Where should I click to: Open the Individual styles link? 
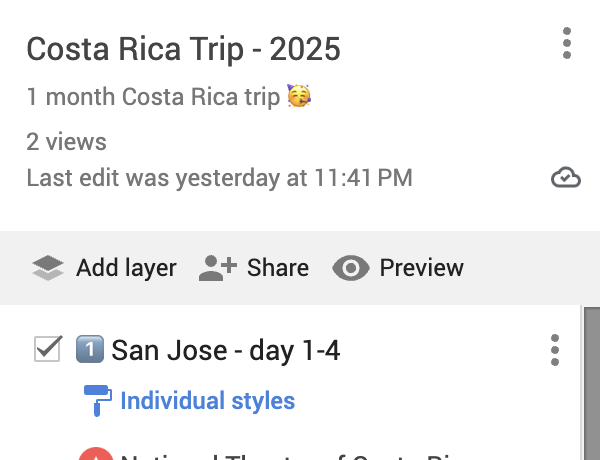click(207, 401)
